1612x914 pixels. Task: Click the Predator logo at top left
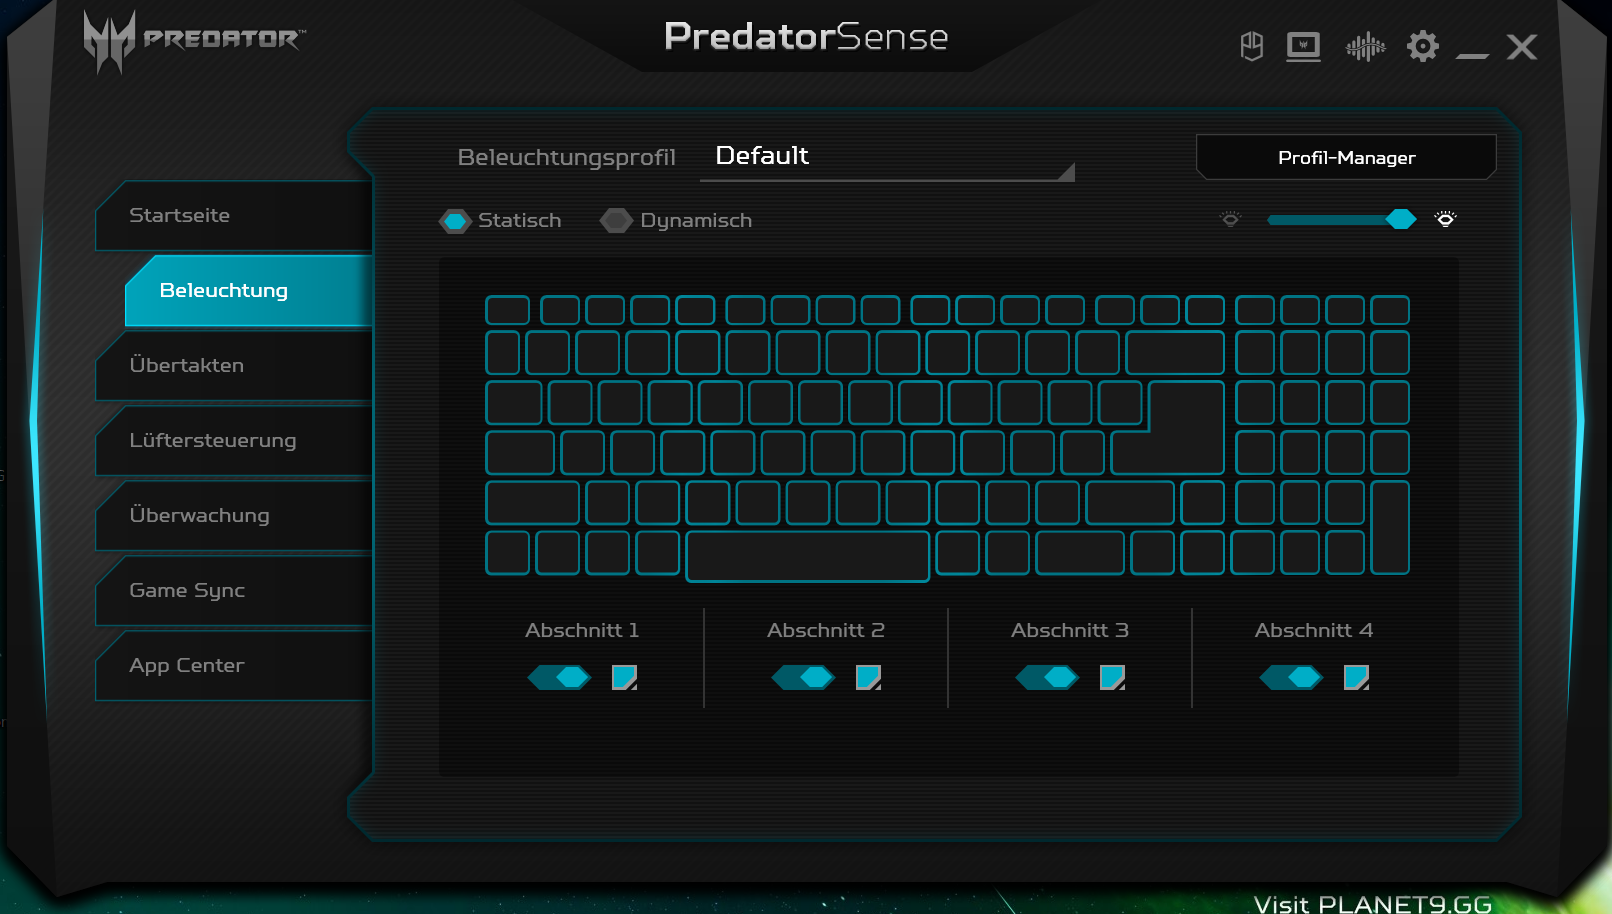point(194,41)
